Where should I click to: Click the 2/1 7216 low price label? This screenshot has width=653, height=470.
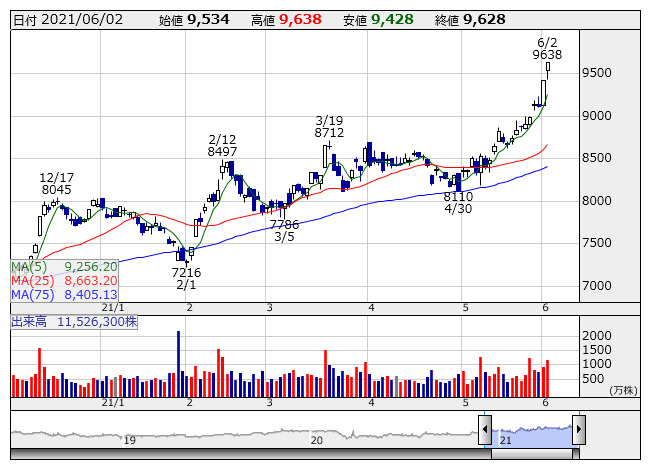coord(186,278)
